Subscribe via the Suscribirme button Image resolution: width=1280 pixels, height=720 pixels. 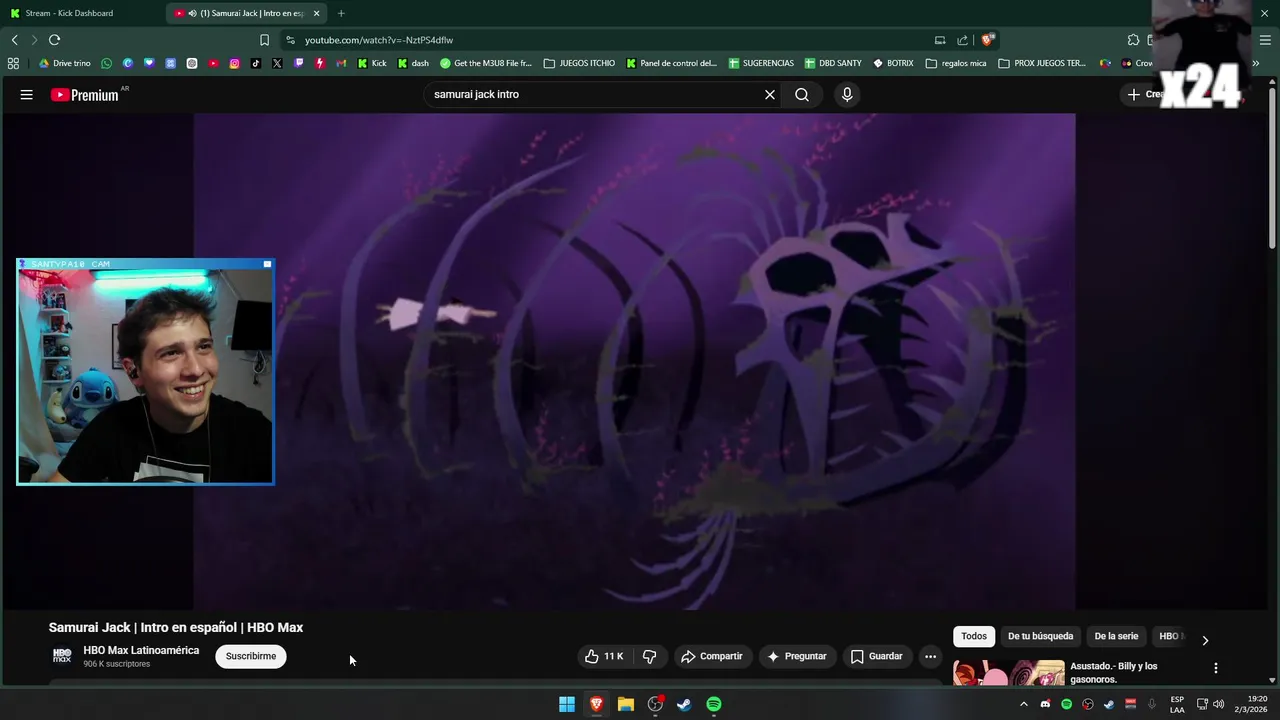tap(250, 656)
